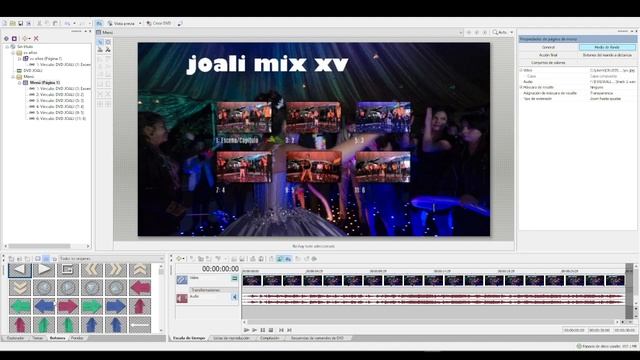
Task: Toggle the audio track speaker mute button
Action: [235, 297]
